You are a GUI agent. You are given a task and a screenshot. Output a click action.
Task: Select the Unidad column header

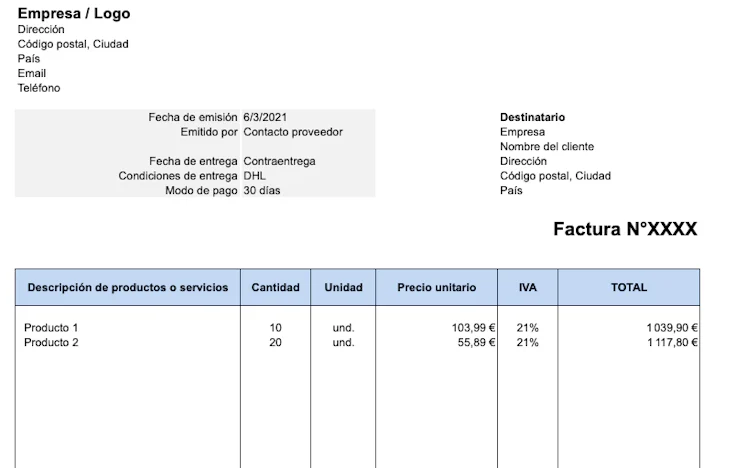click(343, 287)
